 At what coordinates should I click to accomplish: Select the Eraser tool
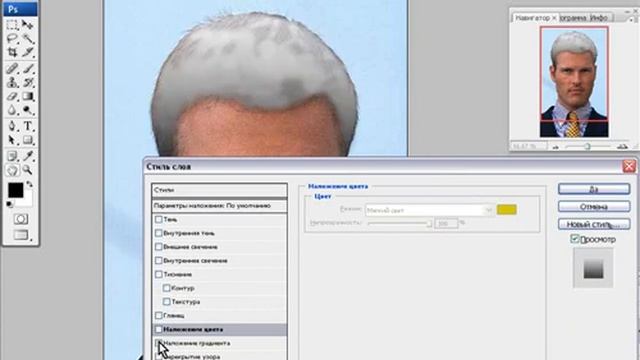(12, 96)
